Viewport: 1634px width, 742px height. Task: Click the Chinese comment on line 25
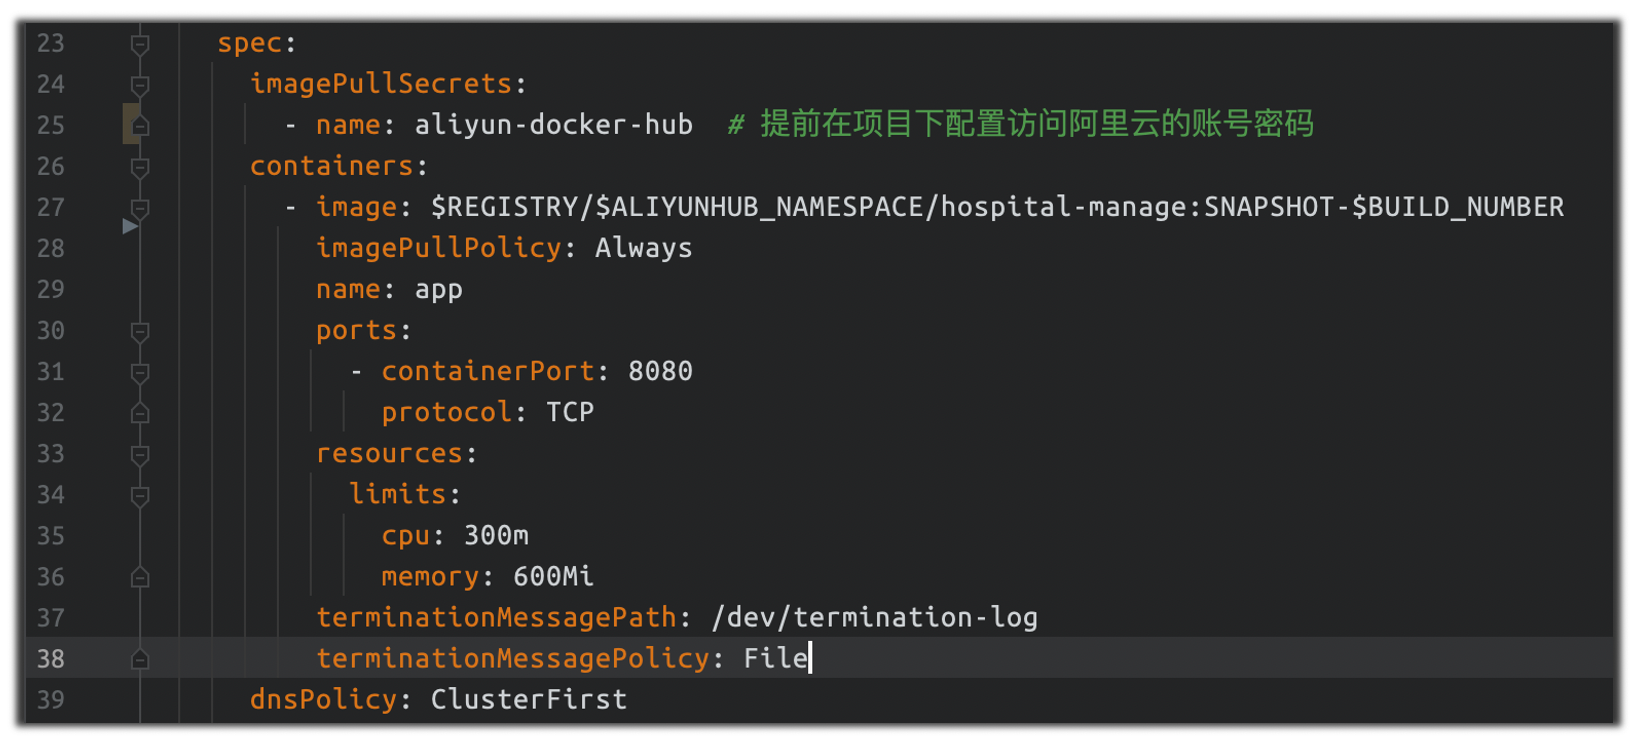[1036, 125]
